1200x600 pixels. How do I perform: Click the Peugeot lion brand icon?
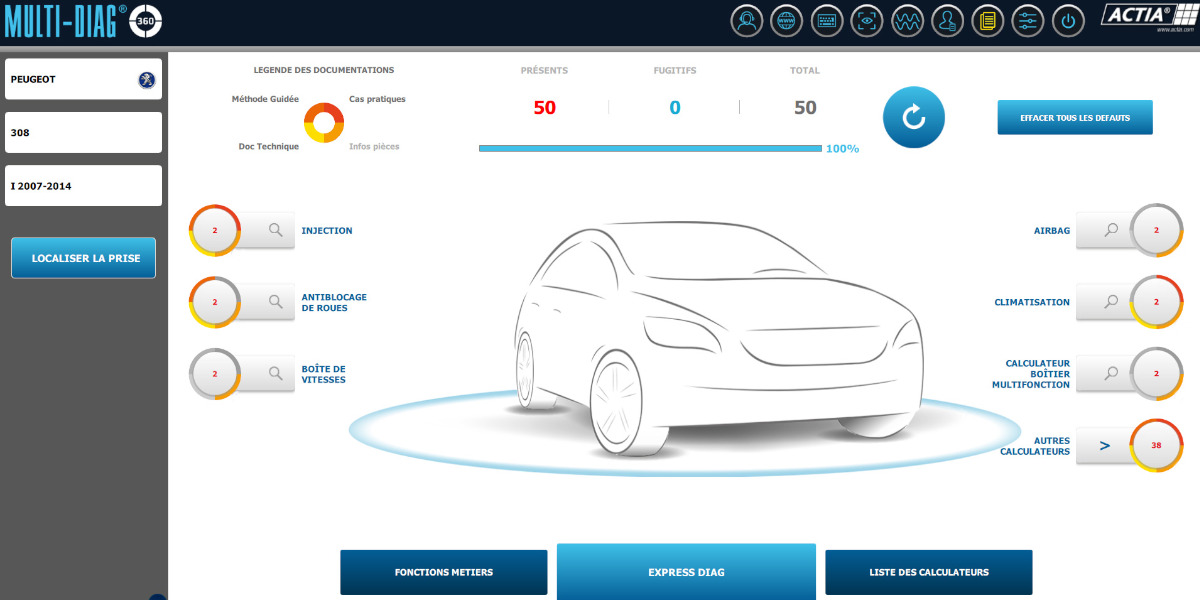pyautogui.click(x=146, y=79)
